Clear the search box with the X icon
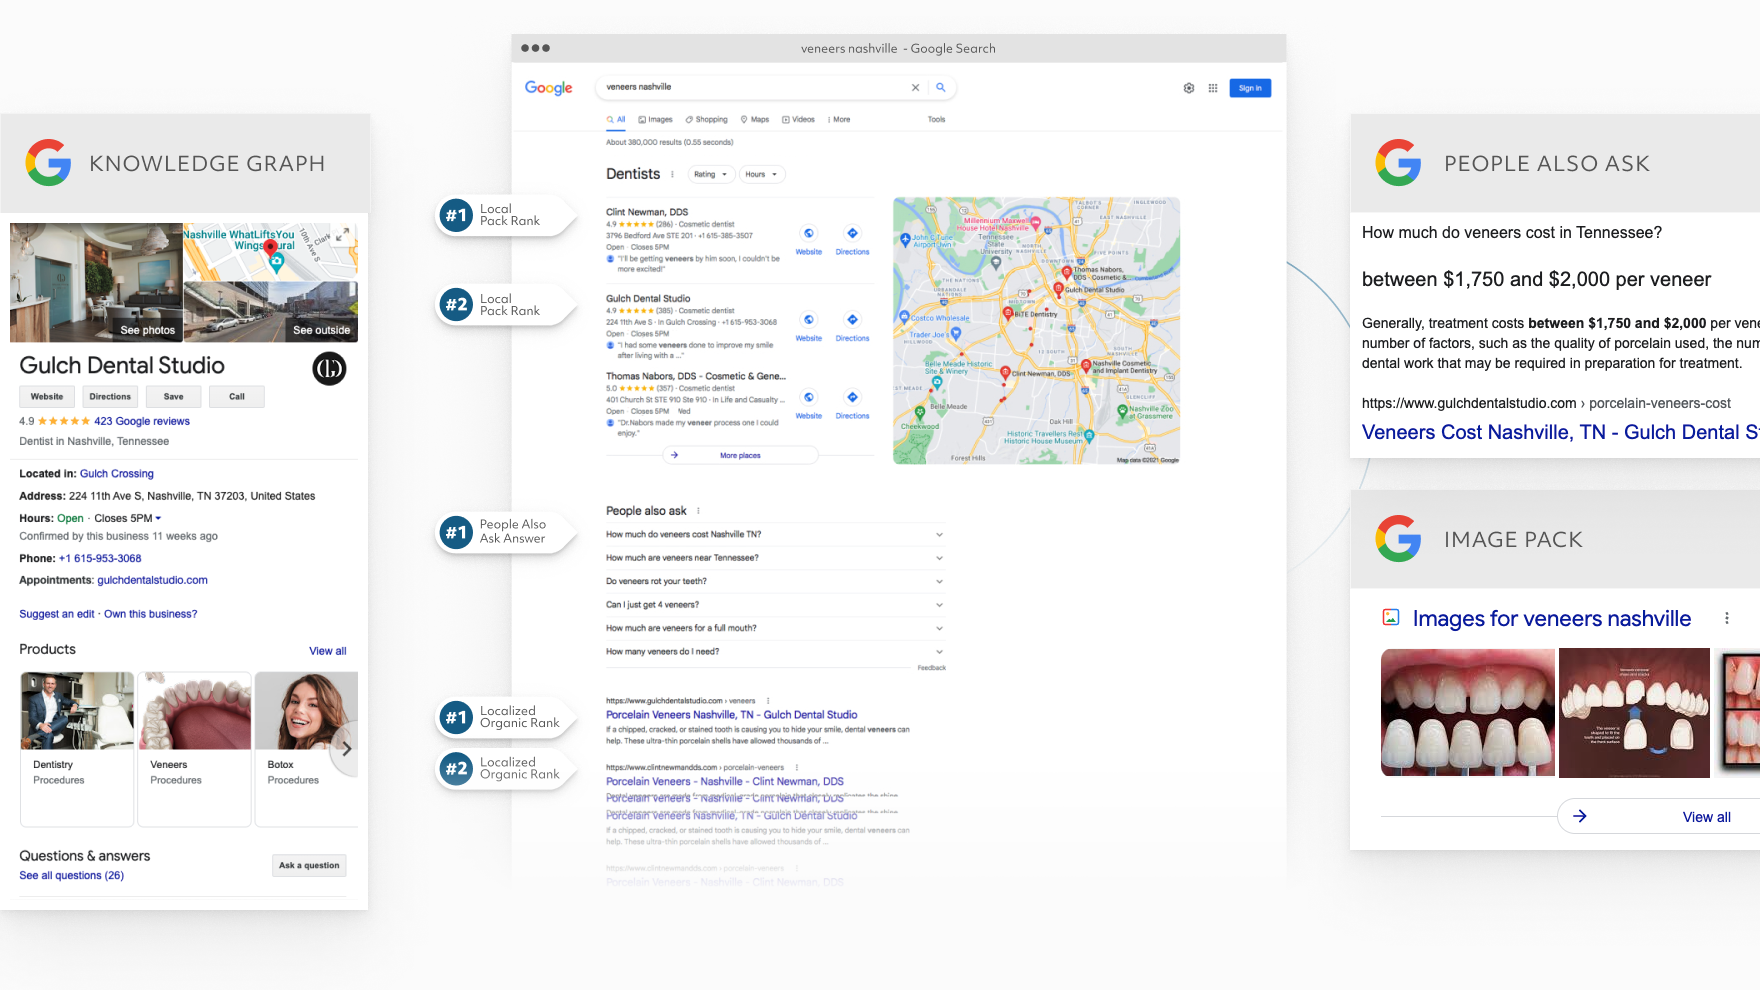 pos(915,88)
